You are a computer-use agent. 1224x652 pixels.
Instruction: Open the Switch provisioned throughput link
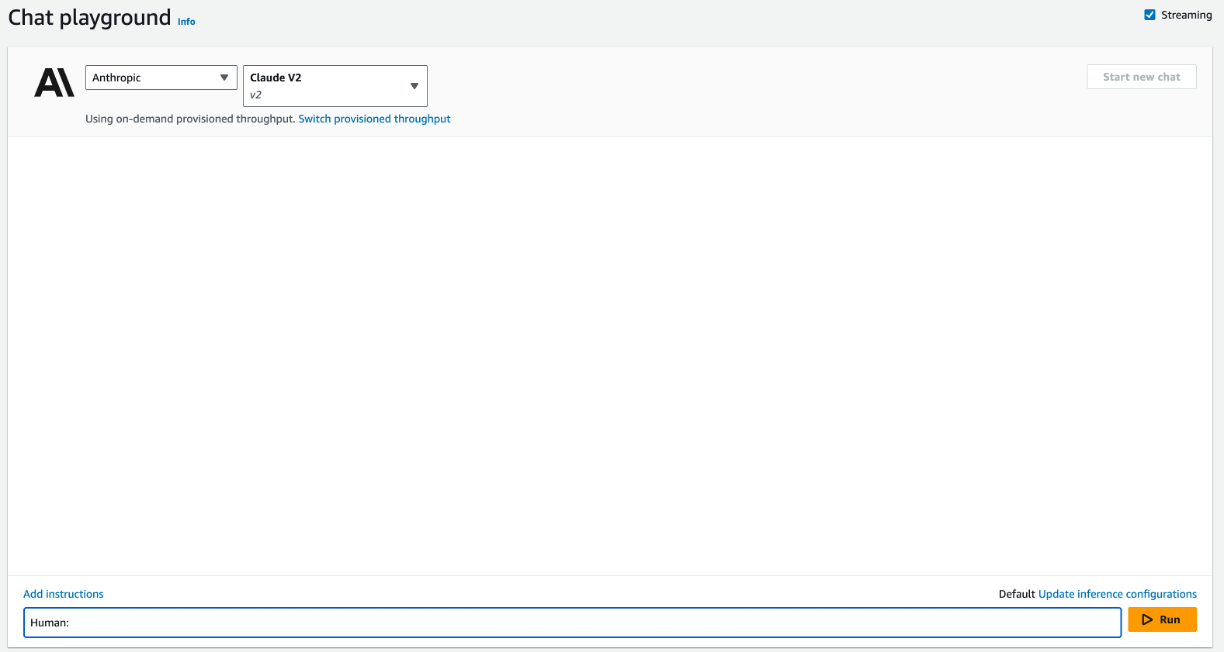[x=374, y=119]
